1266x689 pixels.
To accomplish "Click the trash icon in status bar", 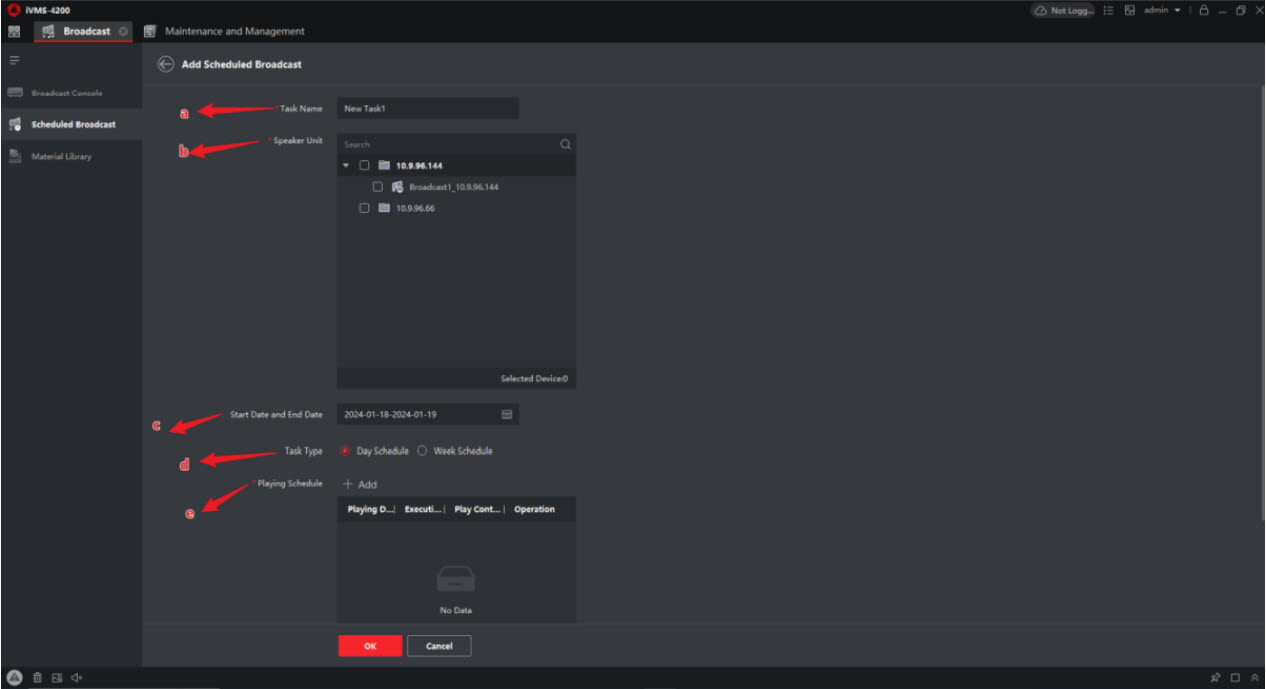I will (37, 678).
